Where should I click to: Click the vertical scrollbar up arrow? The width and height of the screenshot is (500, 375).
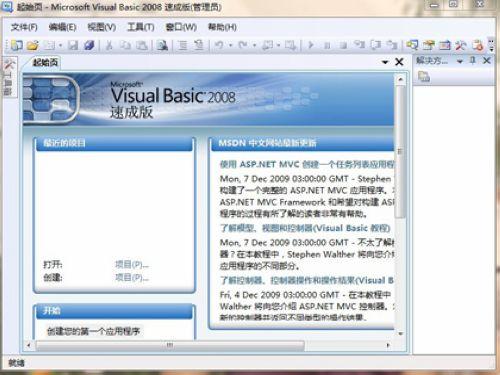(401, 79)
